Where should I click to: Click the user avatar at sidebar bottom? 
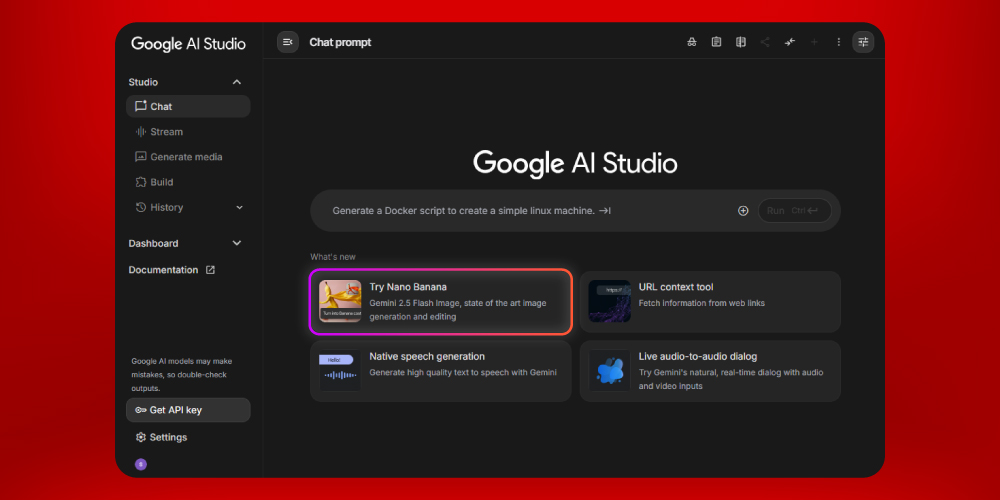pyautogui.click(x=141, y=464)
